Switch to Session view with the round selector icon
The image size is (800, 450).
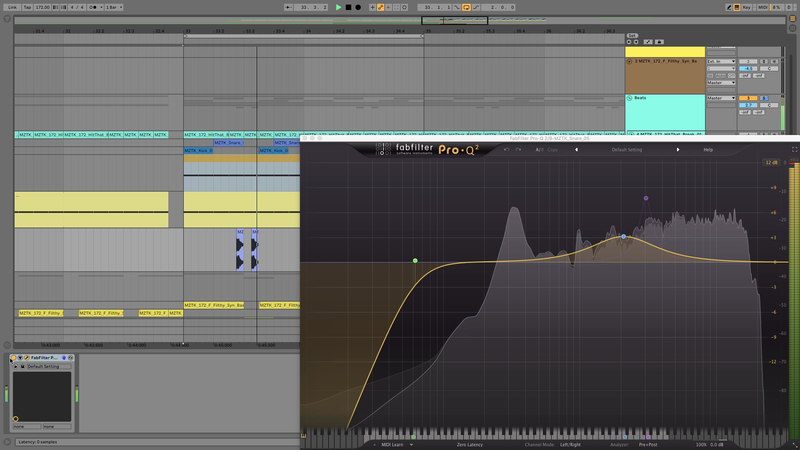[x=793, y=28]
